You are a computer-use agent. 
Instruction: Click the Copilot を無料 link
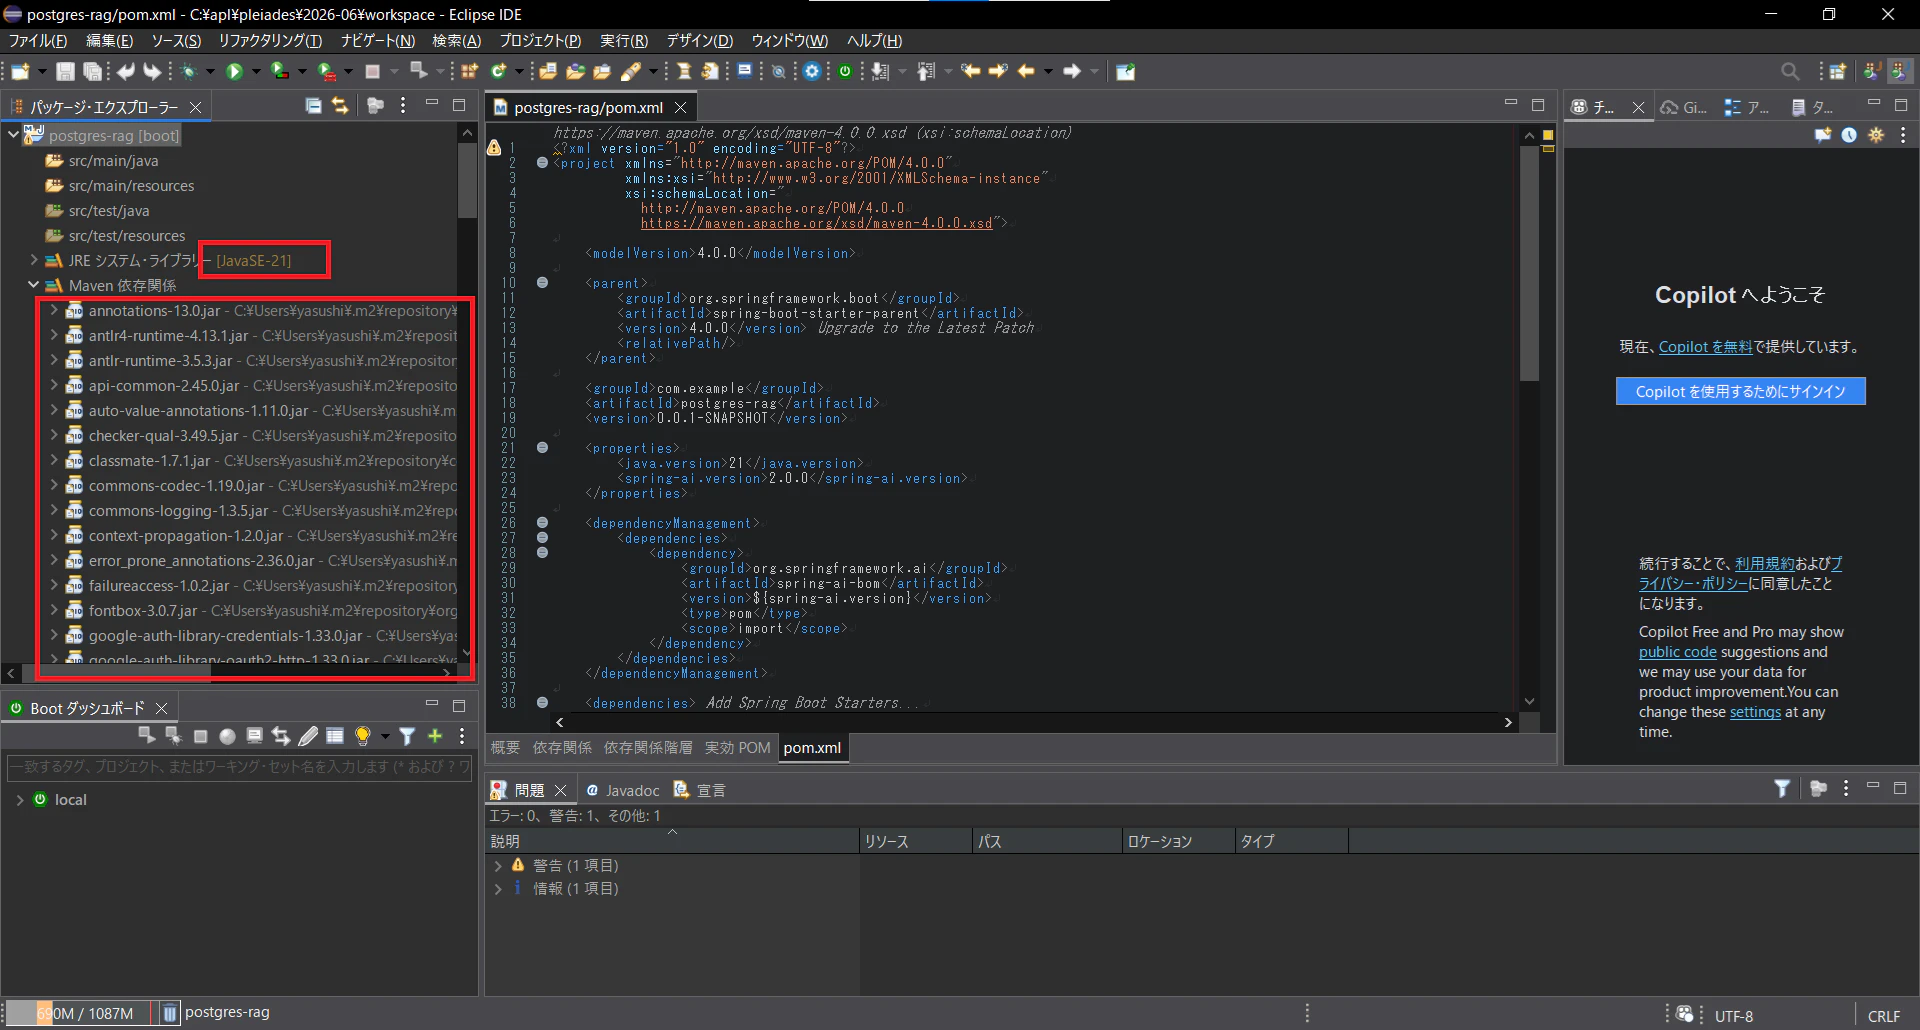(x=1705, y=347)
